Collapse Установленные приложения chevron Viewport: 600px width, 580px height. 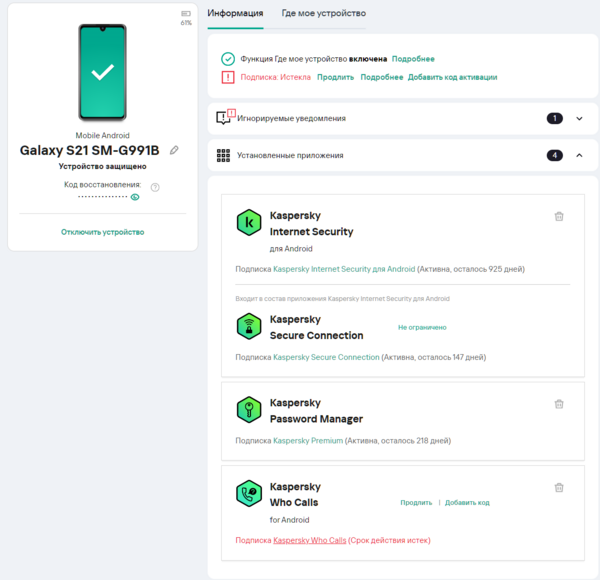point(579,155)
